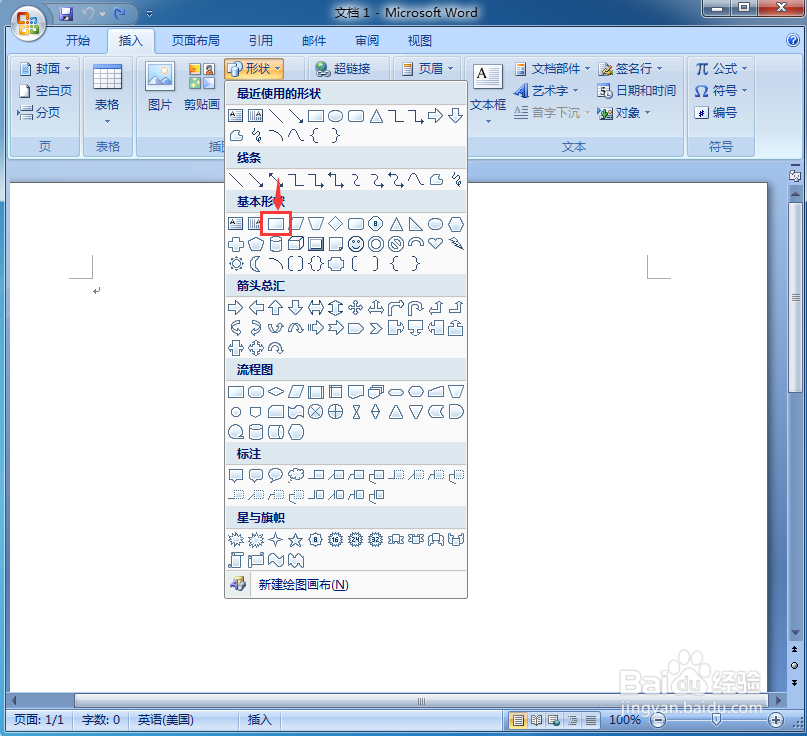Click the Picture (图片) button
807x736 pixels.
160,86
